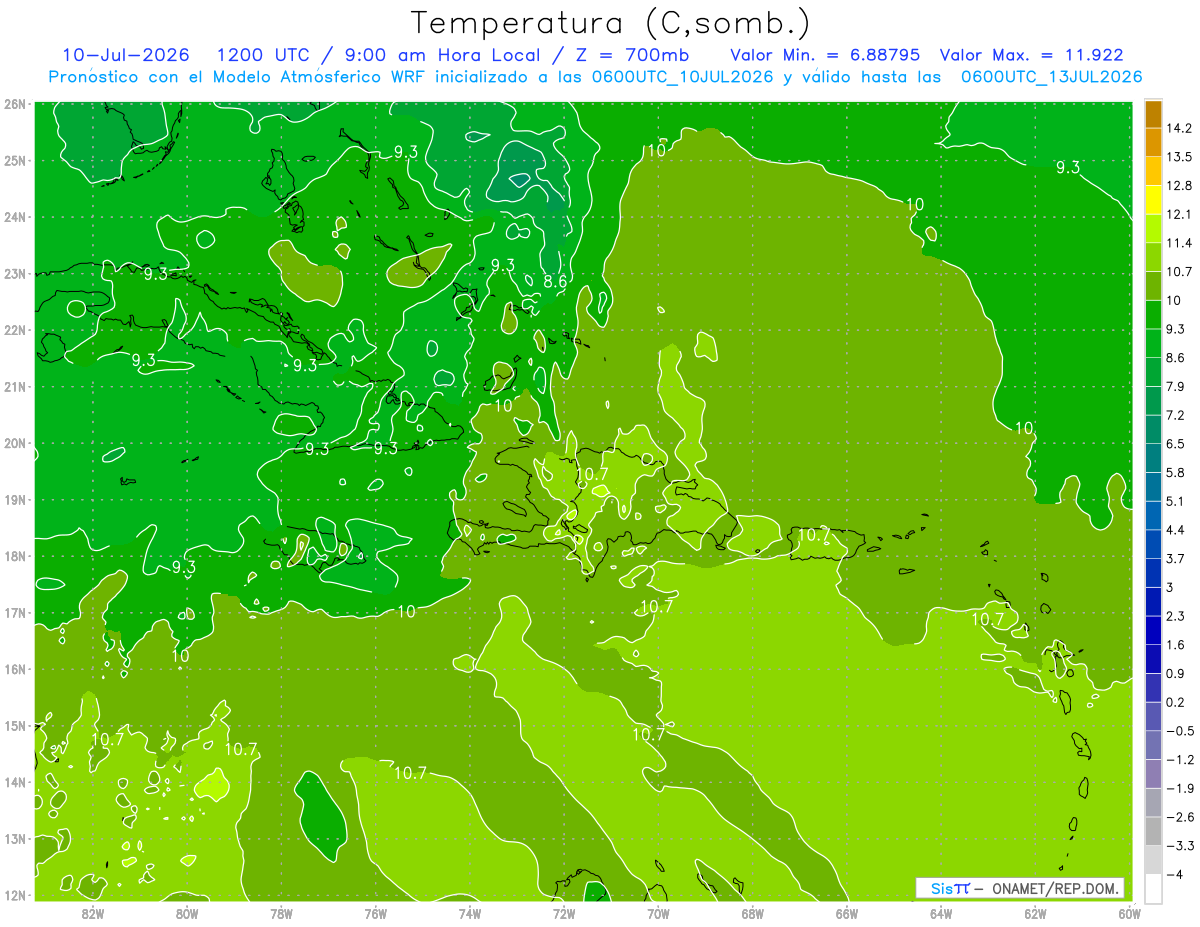Screen dimensions: 1200x927
Task: Pick the white swatch below -4 on the colorbar
Action: click(1153, 888)
